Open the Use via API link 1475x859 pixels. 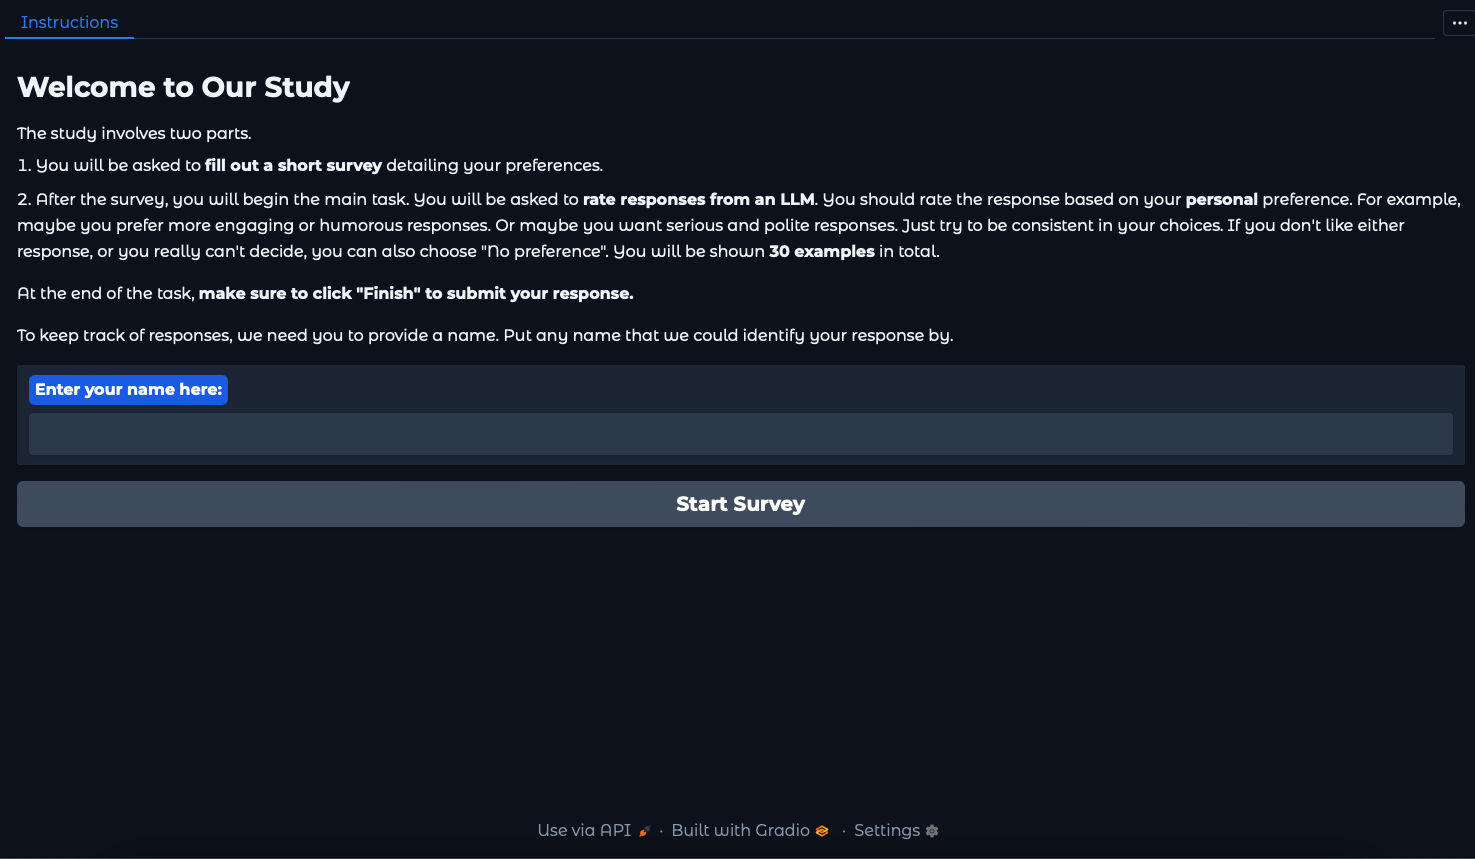tap(585, 830)
